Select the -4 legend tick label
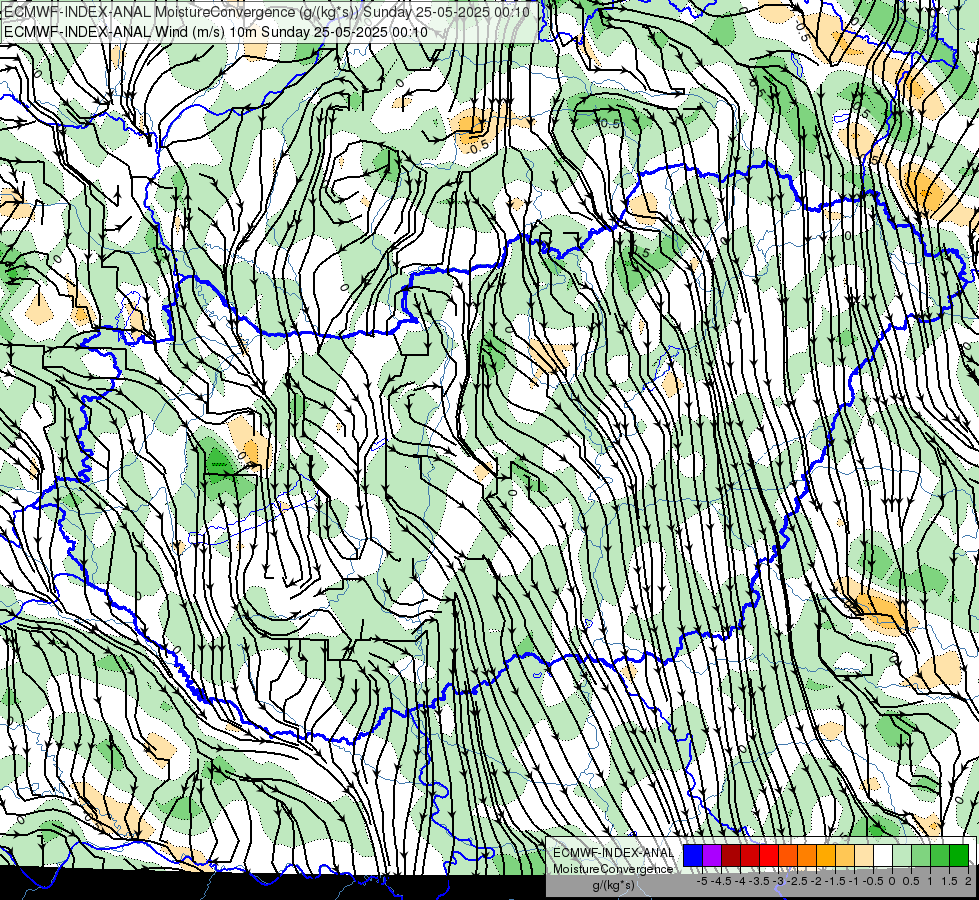Screen dimensions: 979x900 740,881
